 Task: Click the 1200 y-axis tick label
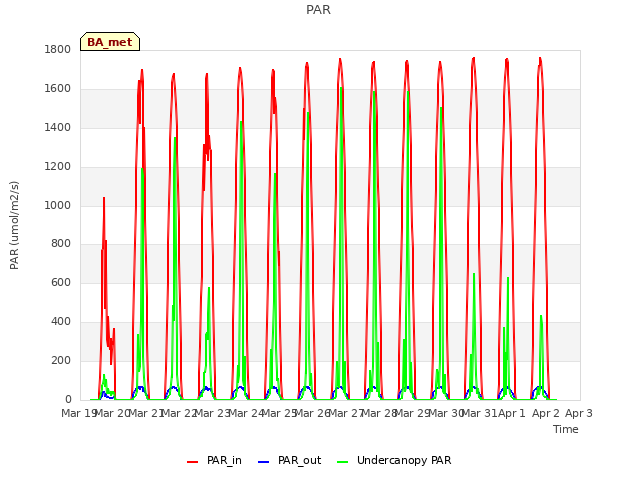pyautogui.click(x=58, y=166)
